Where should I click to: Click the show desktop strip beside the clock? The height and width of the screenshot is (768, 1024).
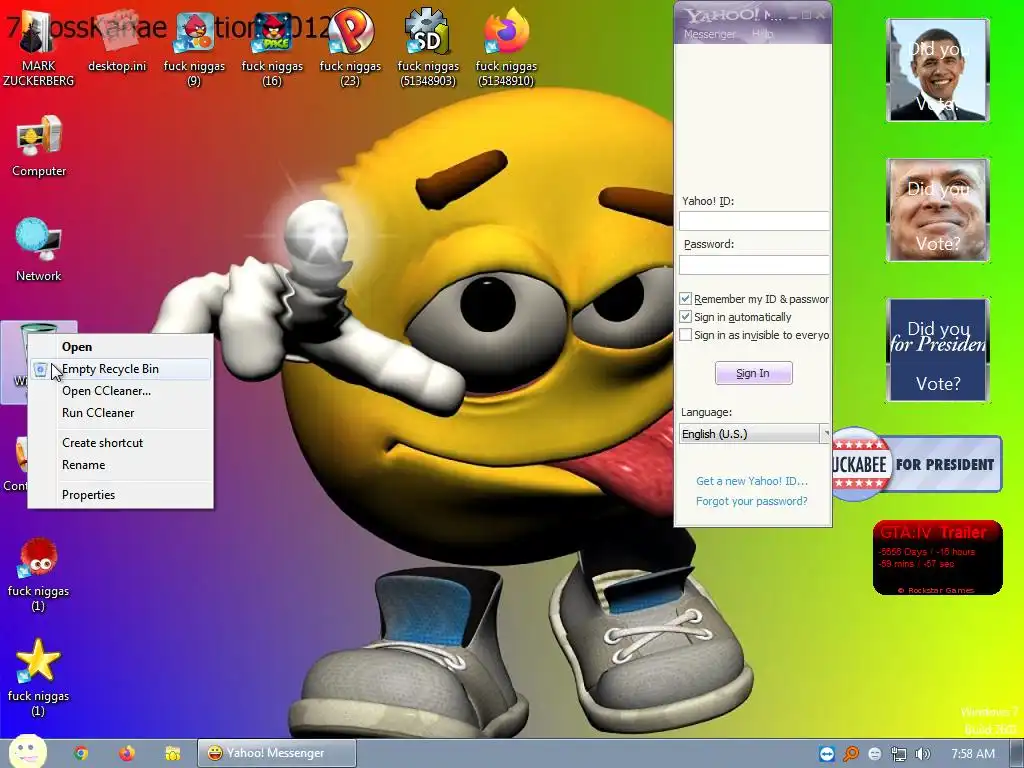(1018, 754)
